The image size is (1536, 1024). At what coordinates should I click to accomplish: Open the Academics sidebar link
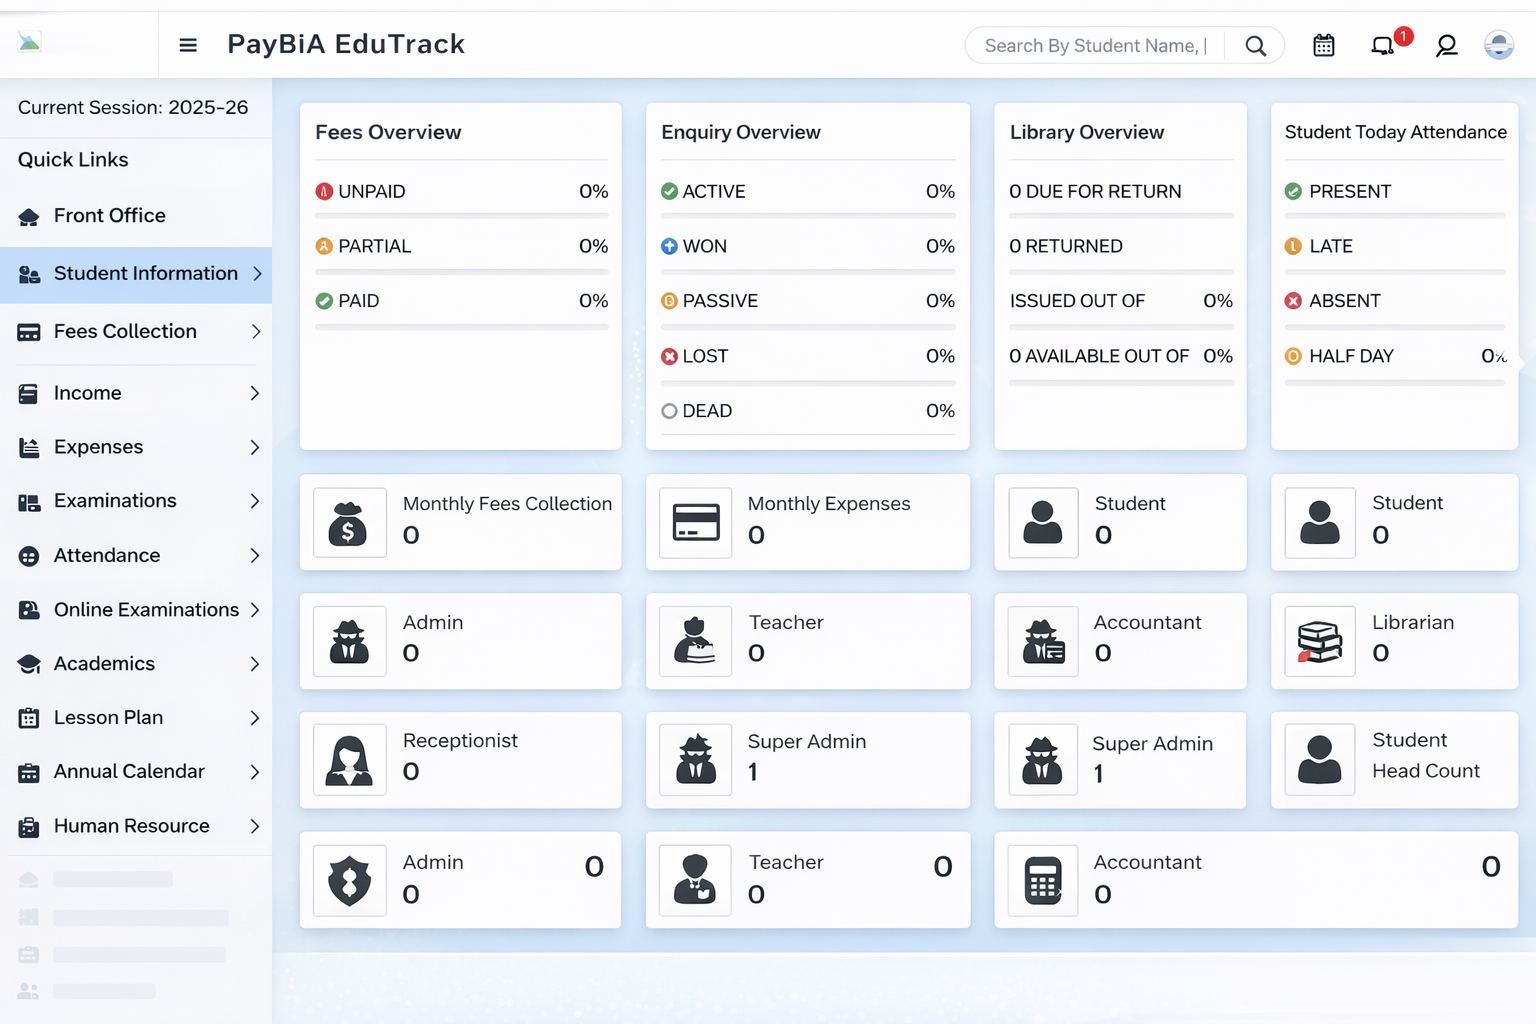tap(105, 663)
